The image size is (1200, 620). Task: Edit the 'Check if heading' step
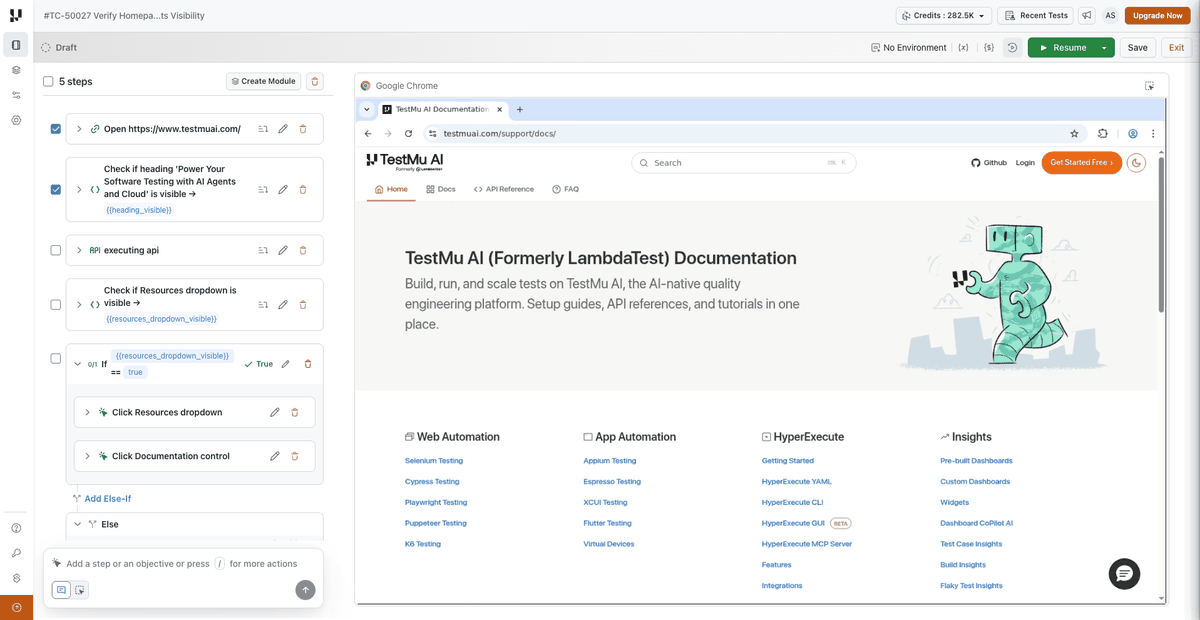(283, 189)
